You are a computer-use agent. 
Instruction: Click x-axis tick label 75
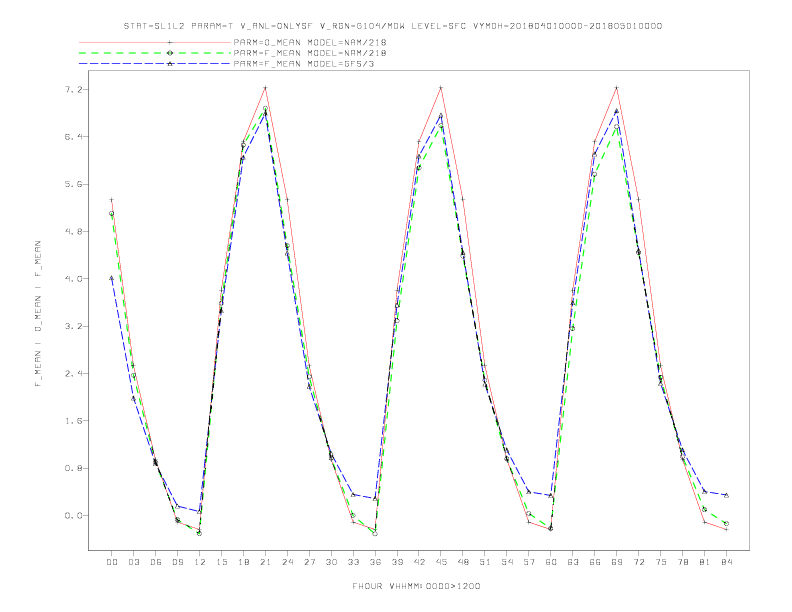[x=661, y=562]
